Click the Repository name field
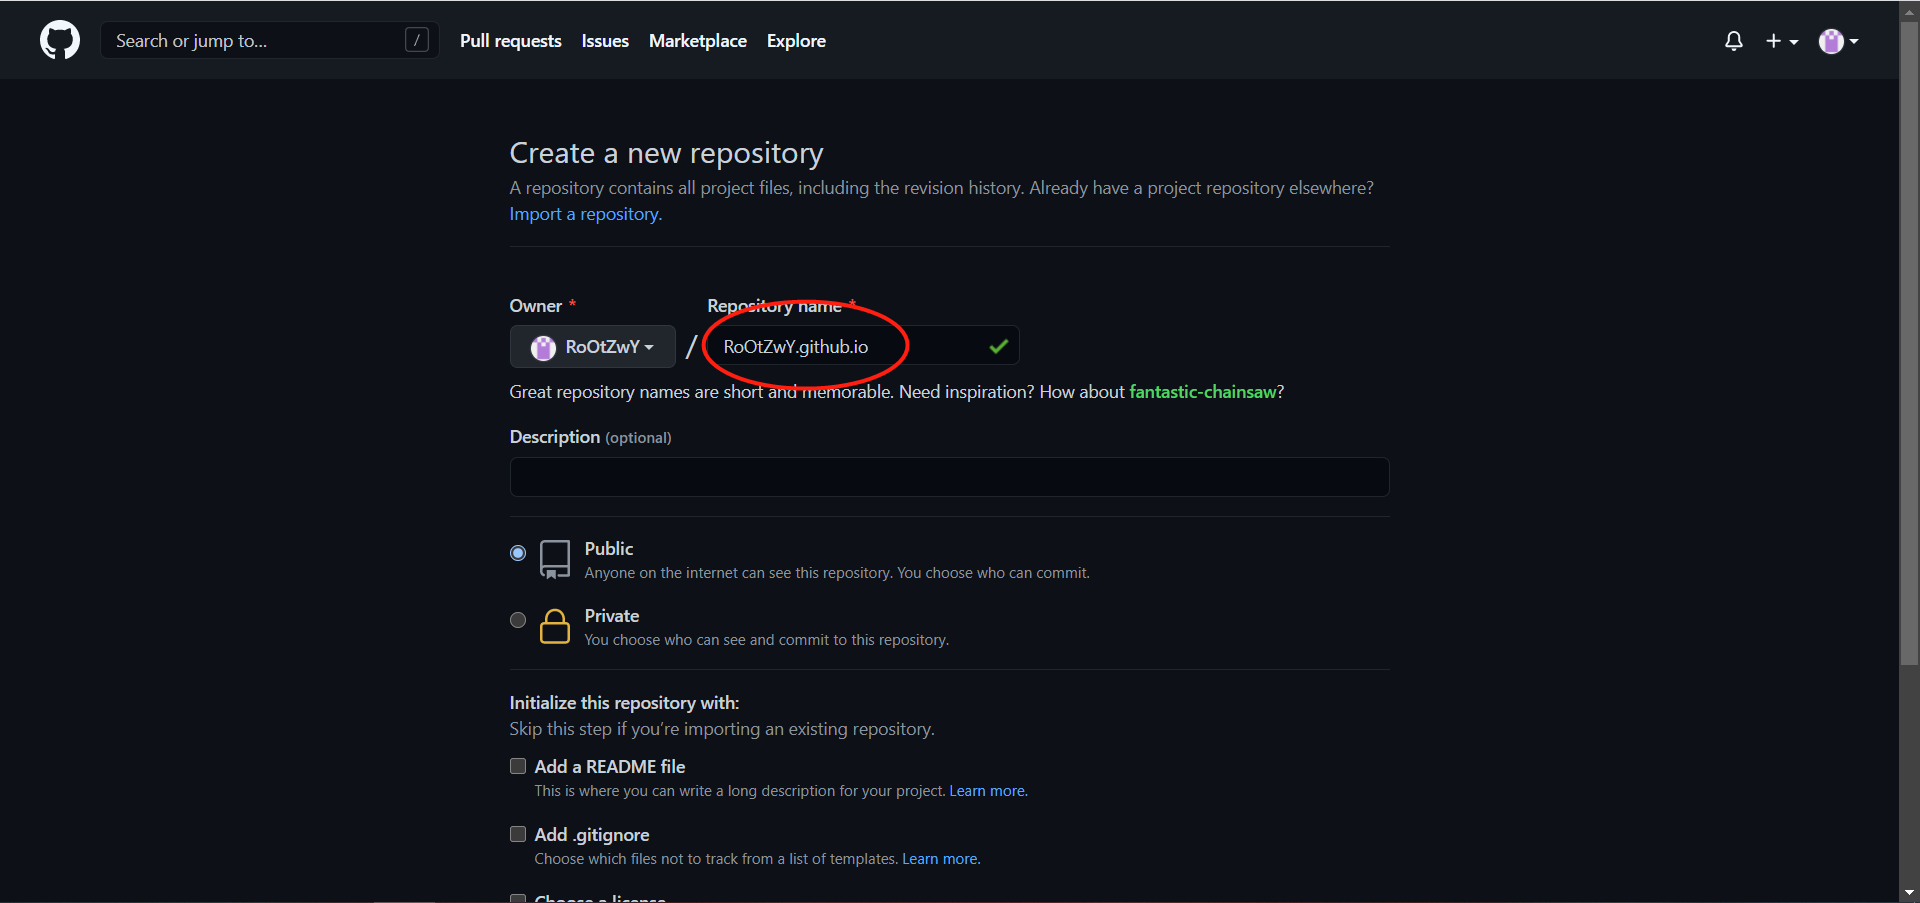The image size is (1920, 903). 863,347
